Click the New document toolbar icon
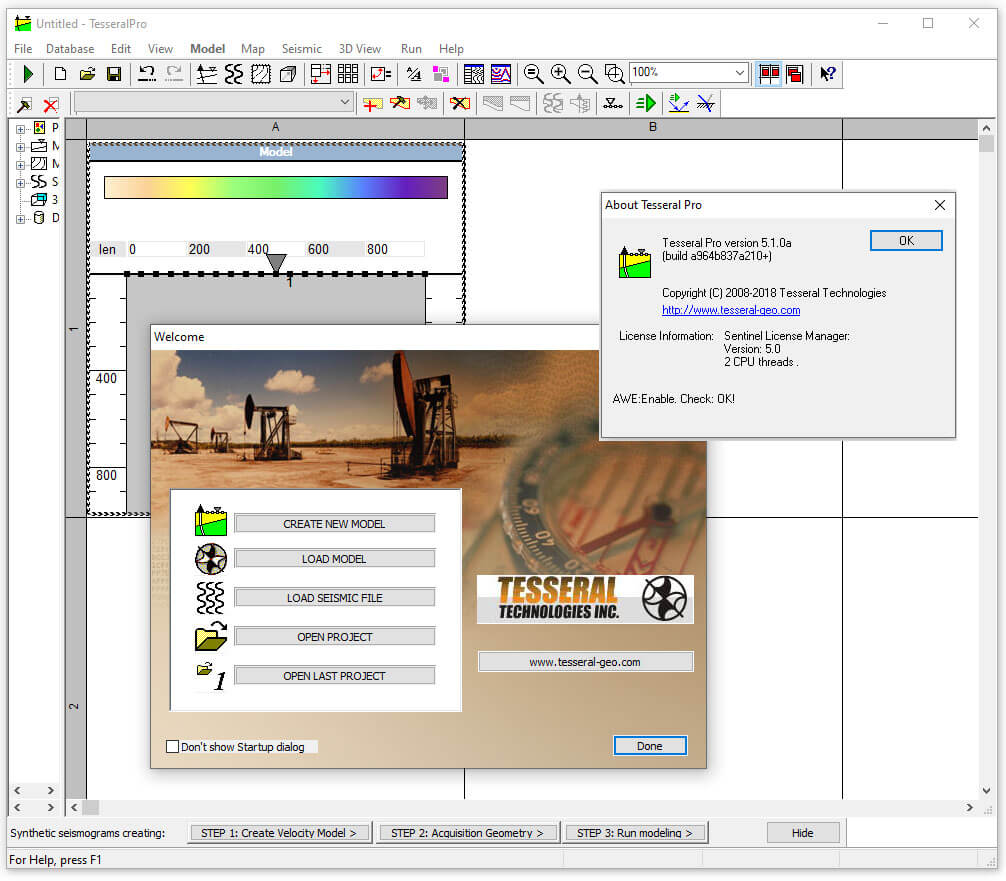1006x881 pixels. coord(60,73)
